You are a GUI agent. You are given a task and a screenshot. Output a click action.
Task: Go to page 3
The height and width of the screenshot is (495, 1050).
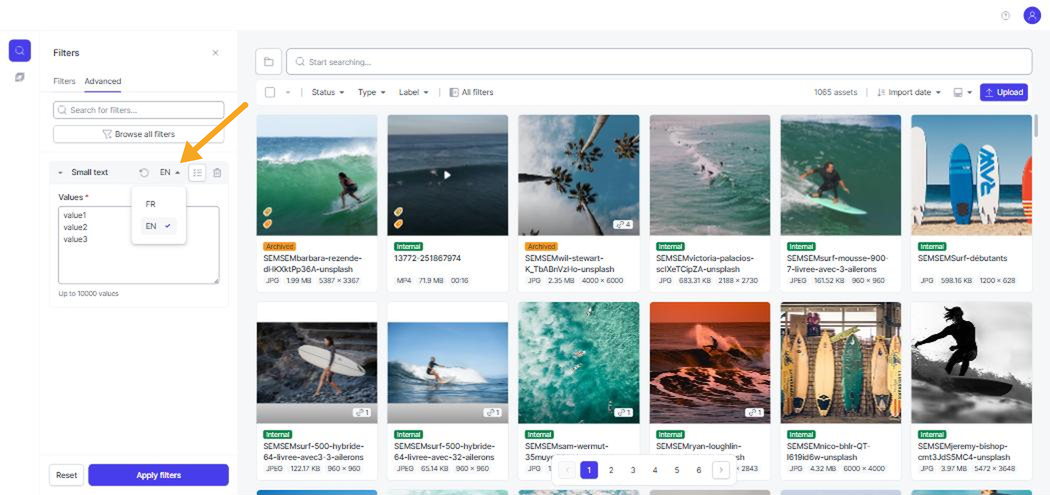tap(633, 470)
